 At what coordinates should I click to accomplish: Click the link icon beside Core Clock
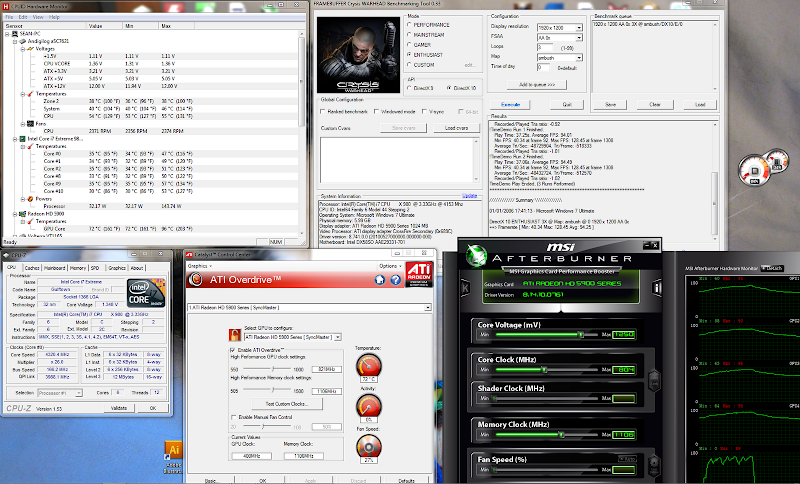pyautogui.click(x=655, y=379)
